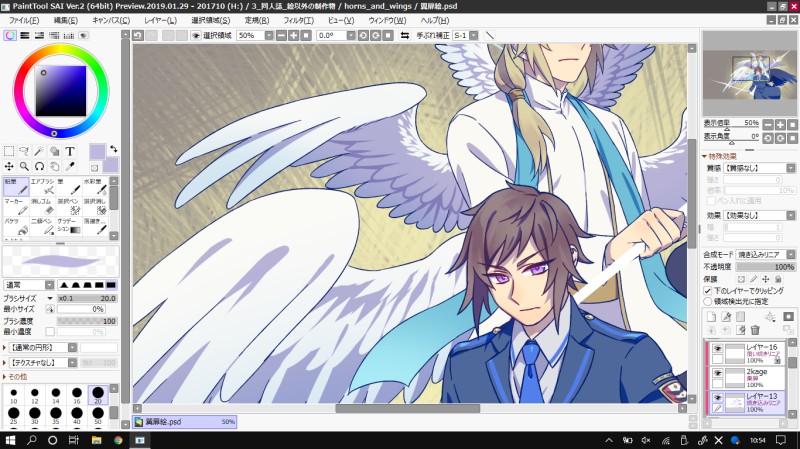This screenshot has height=449, width=800.
Task: Select the Zoom magnifier tool
Action: (24, 166)
